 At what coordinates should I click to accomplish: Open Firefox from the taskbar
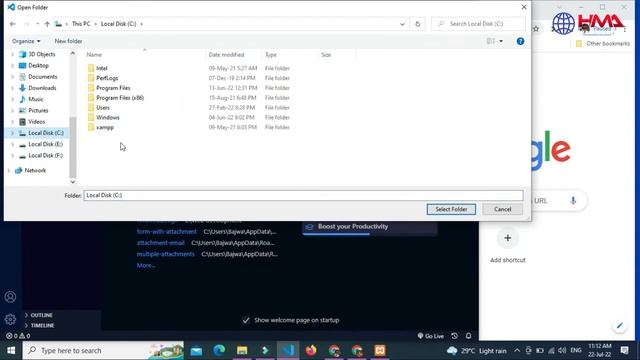click(311, 350)
